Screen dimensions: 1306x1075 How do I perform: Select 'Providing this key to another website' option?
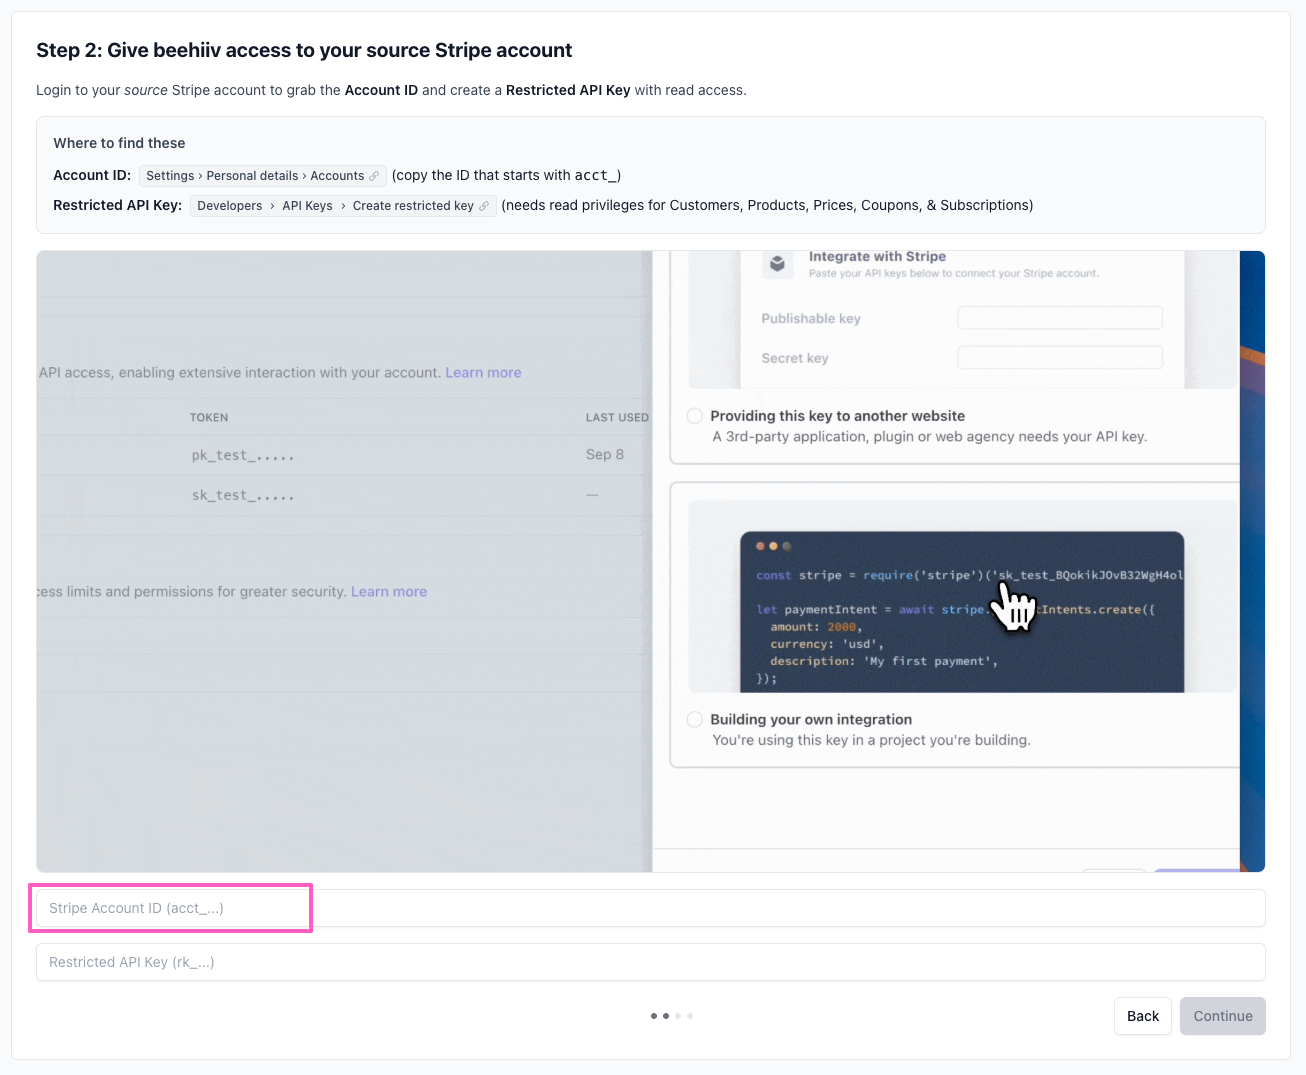point(695,416)
